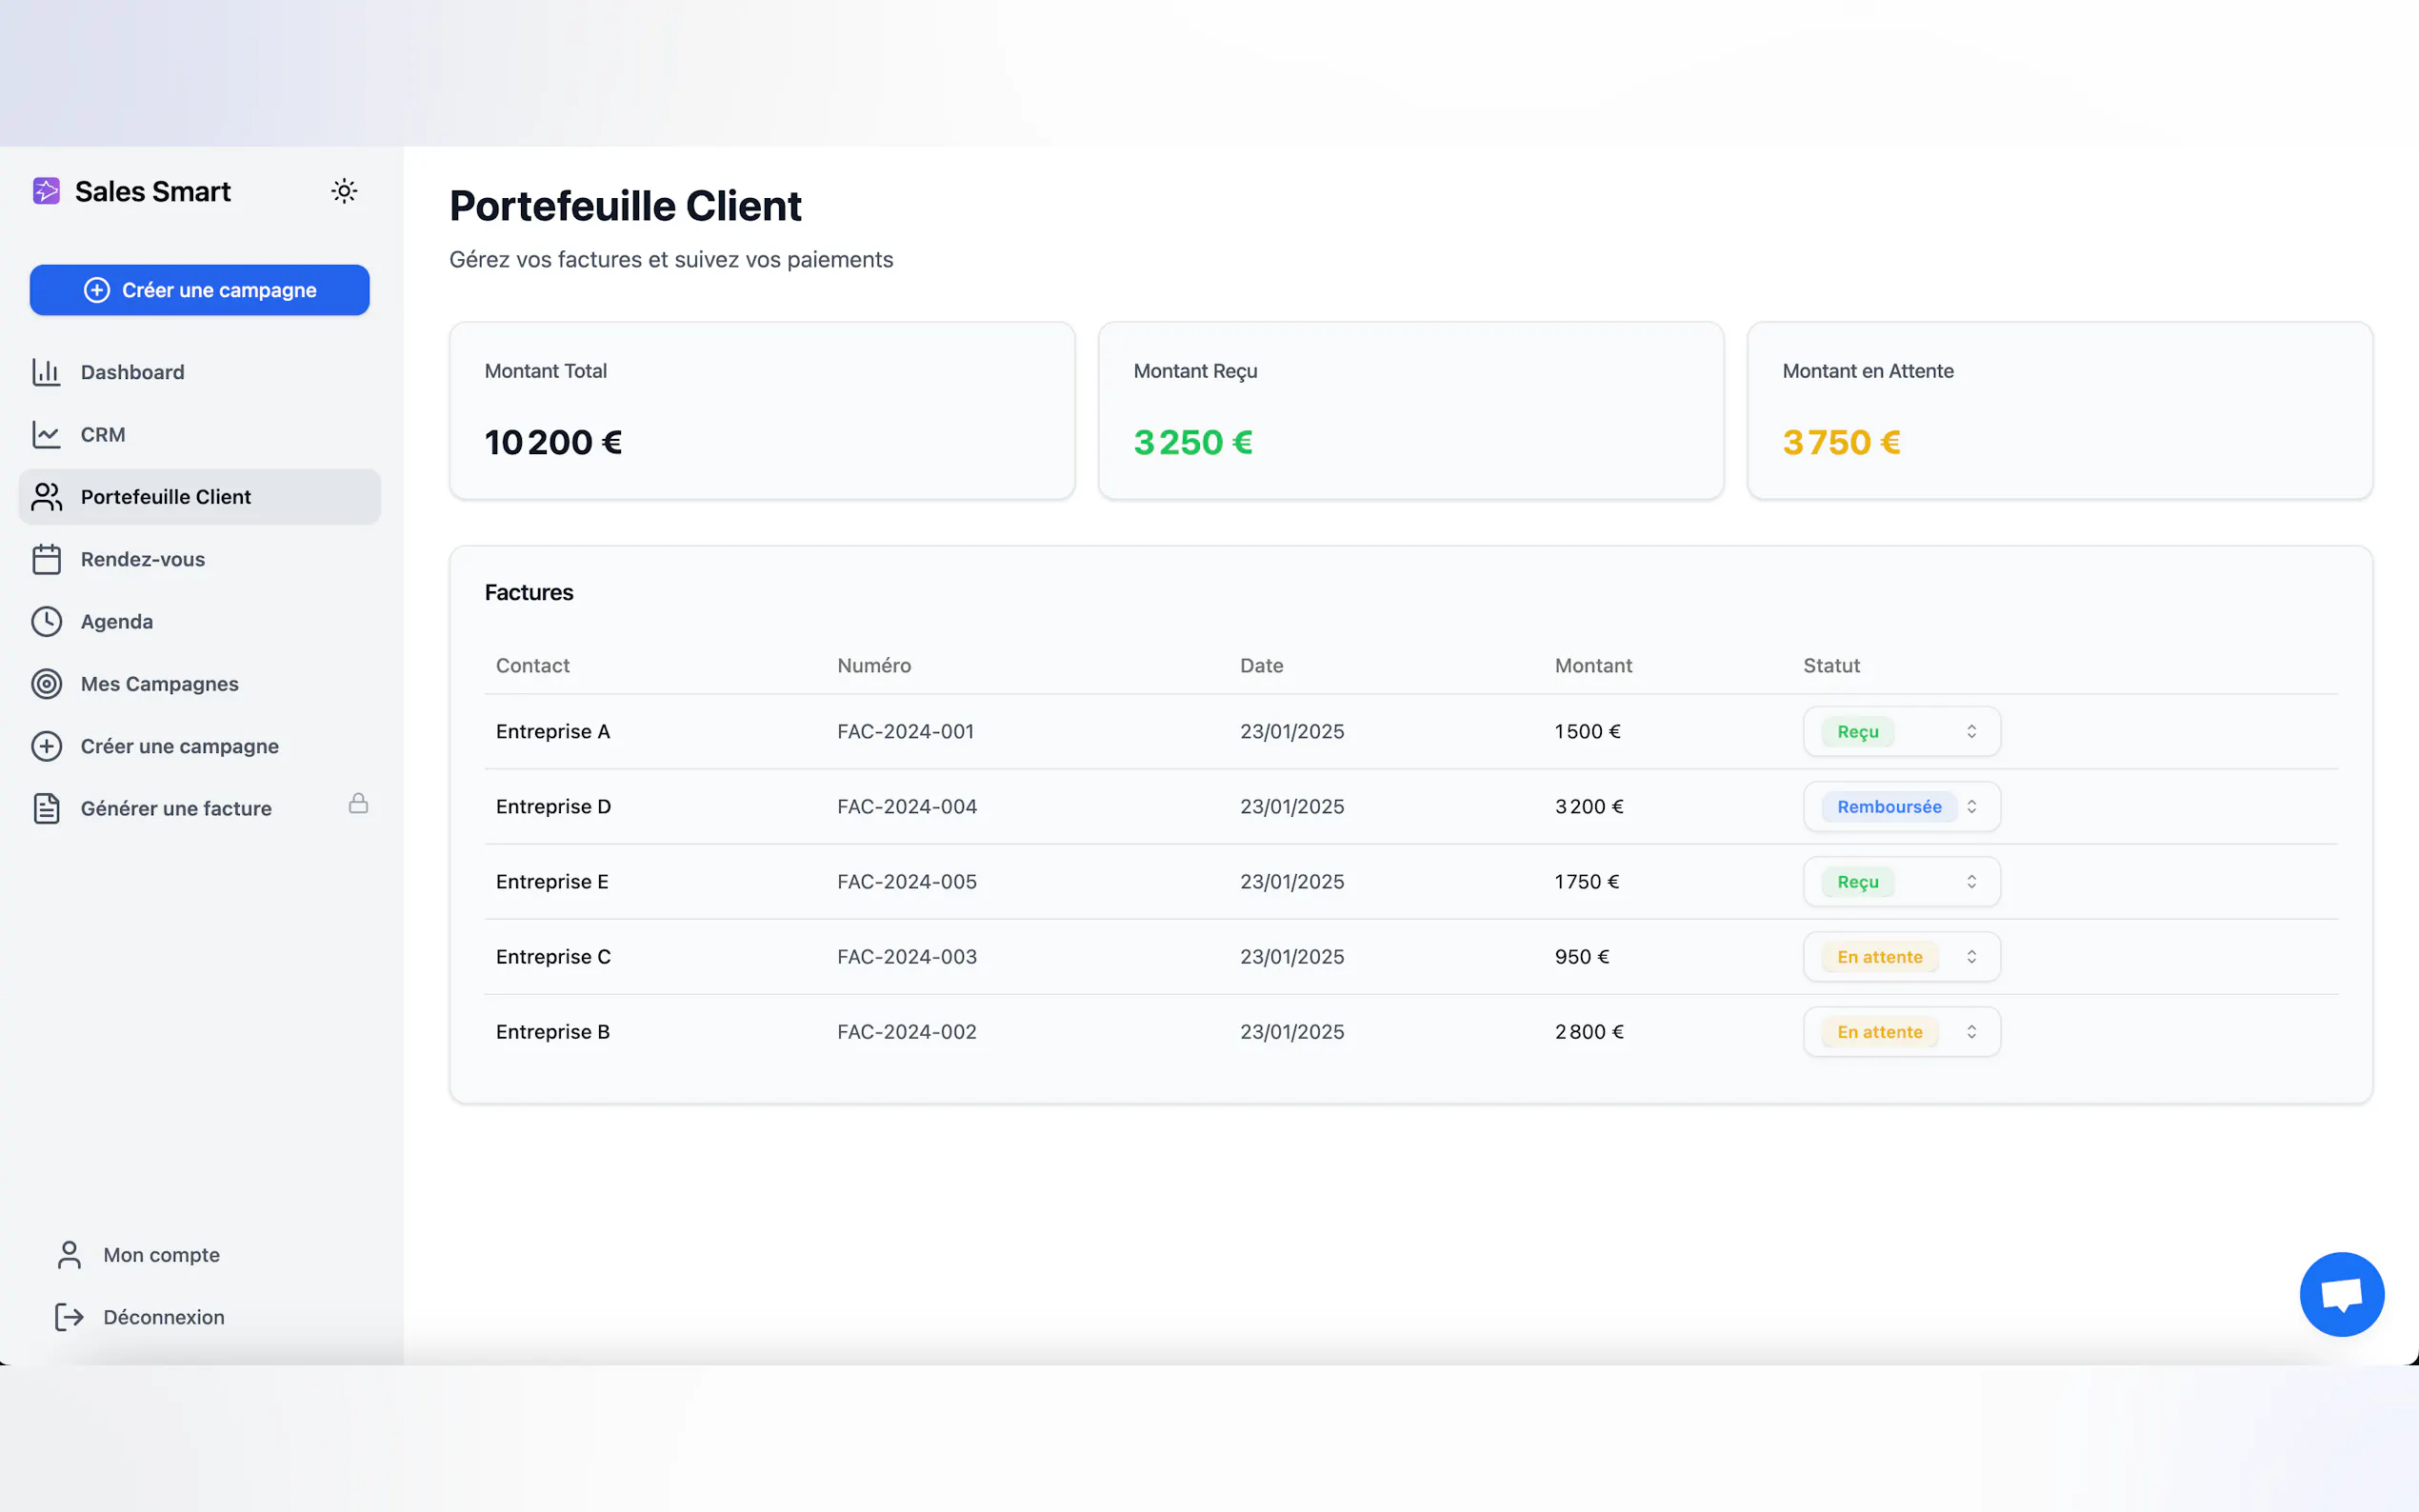This screenshot has height=1512, width=2419.
Task: Click the Générer une facture document icon
Action: click(x=46, y=808)
